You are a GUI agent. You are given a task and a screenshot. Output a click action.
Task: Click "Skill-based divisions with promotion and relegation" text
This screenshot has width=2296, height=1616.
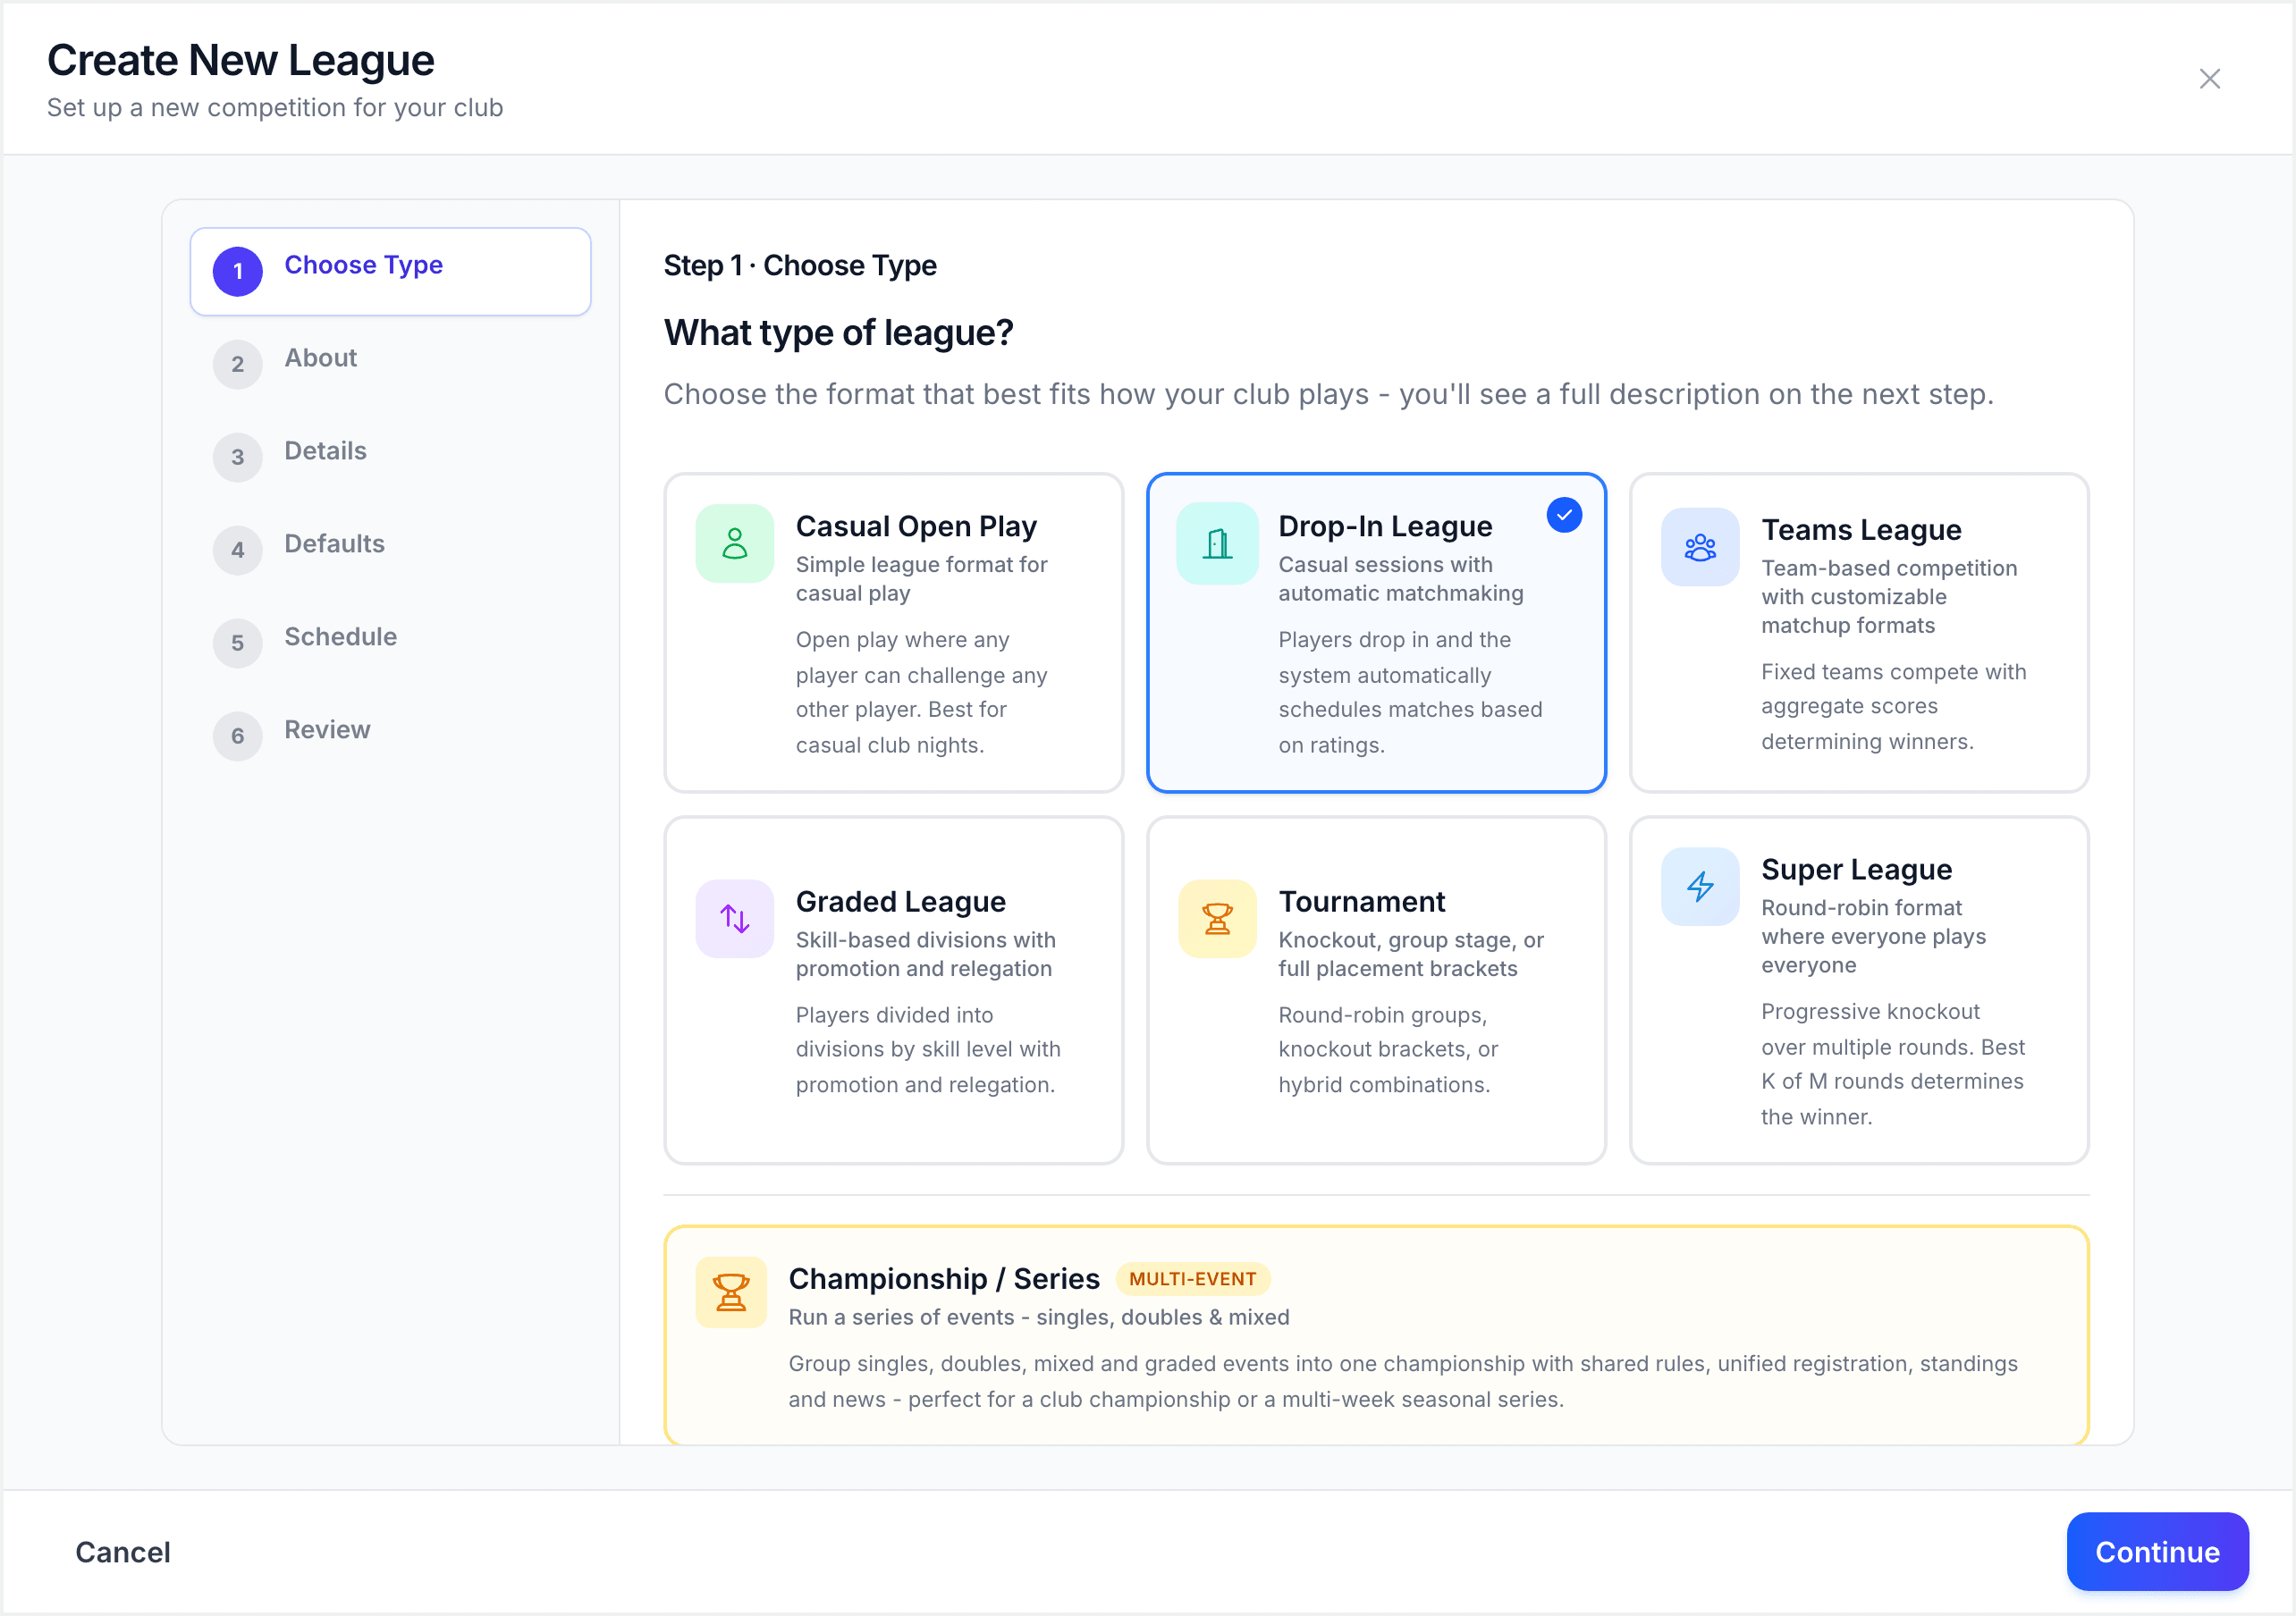tap(925, 954)
